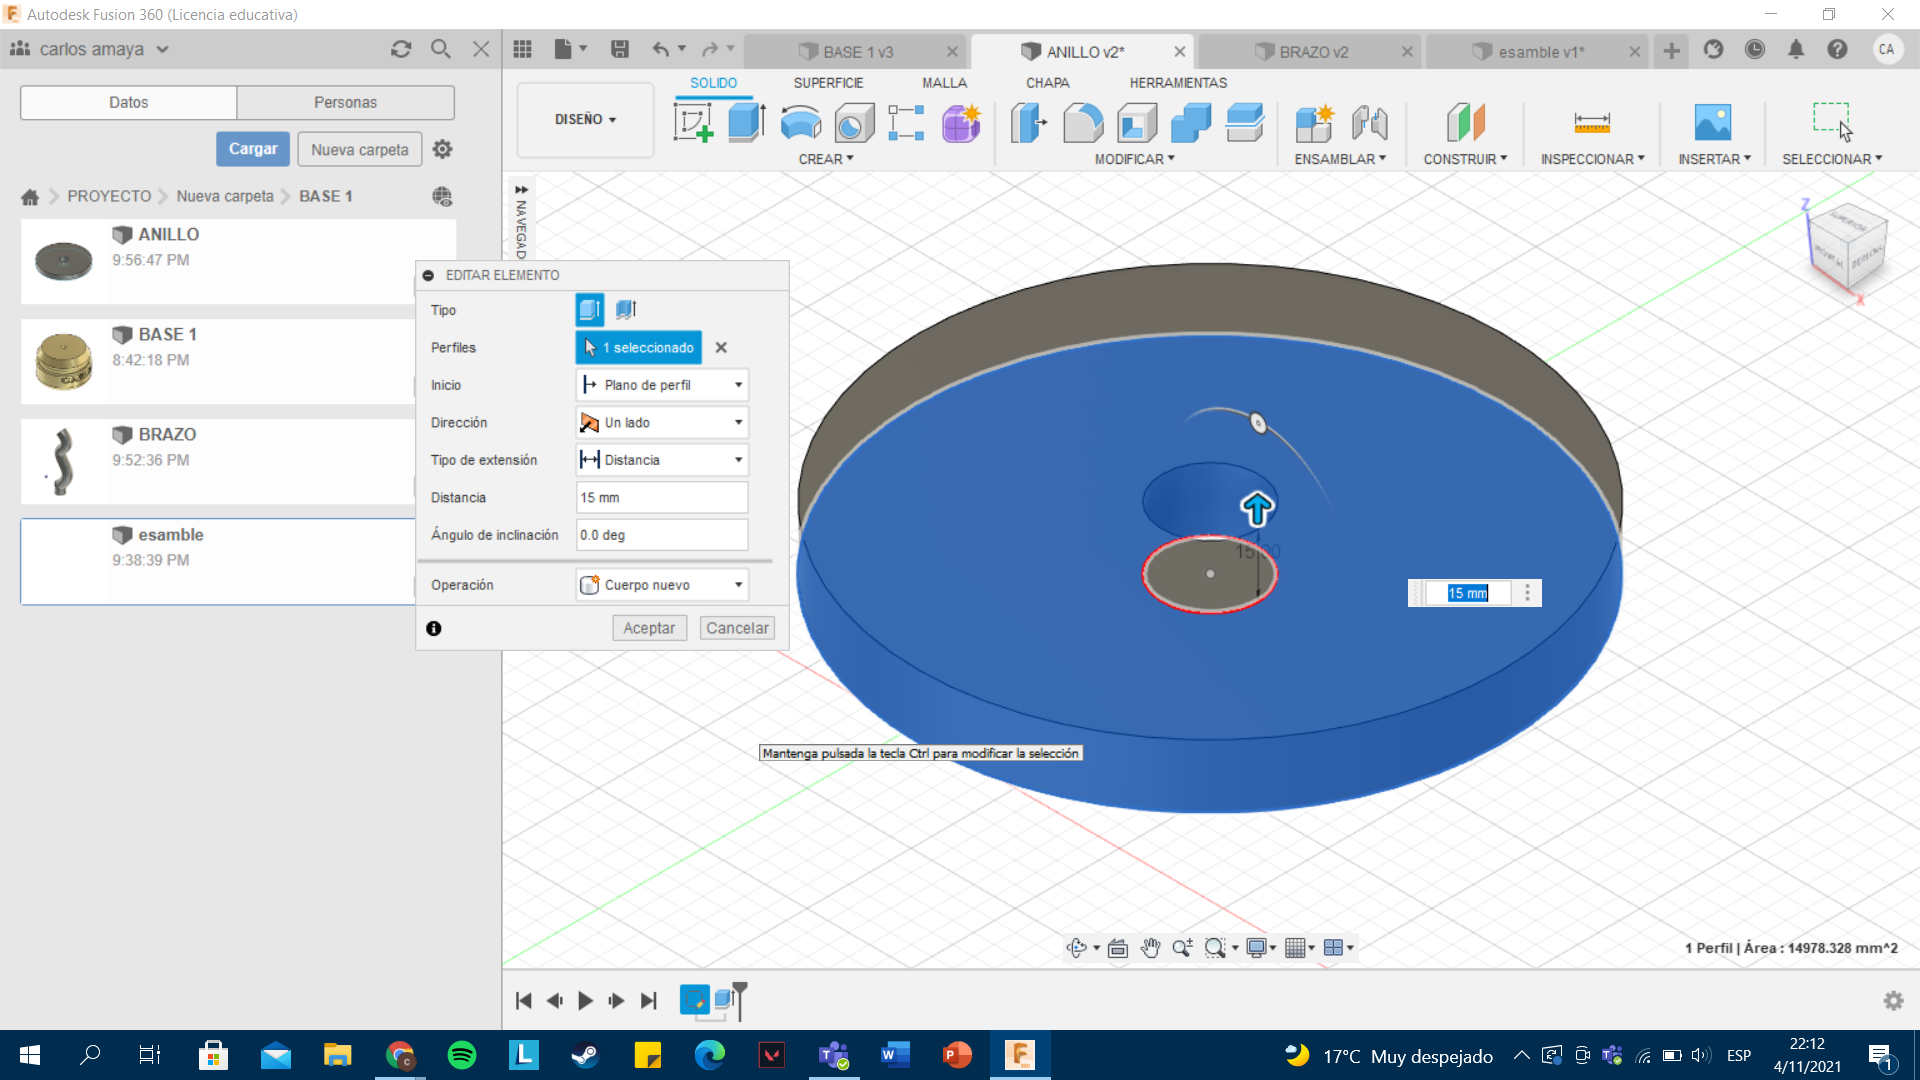Image resolution: width=1920 pixels, height=1080 pixels.
Task: Select the solid Extrude type toggle
Action: coord(590,310)
